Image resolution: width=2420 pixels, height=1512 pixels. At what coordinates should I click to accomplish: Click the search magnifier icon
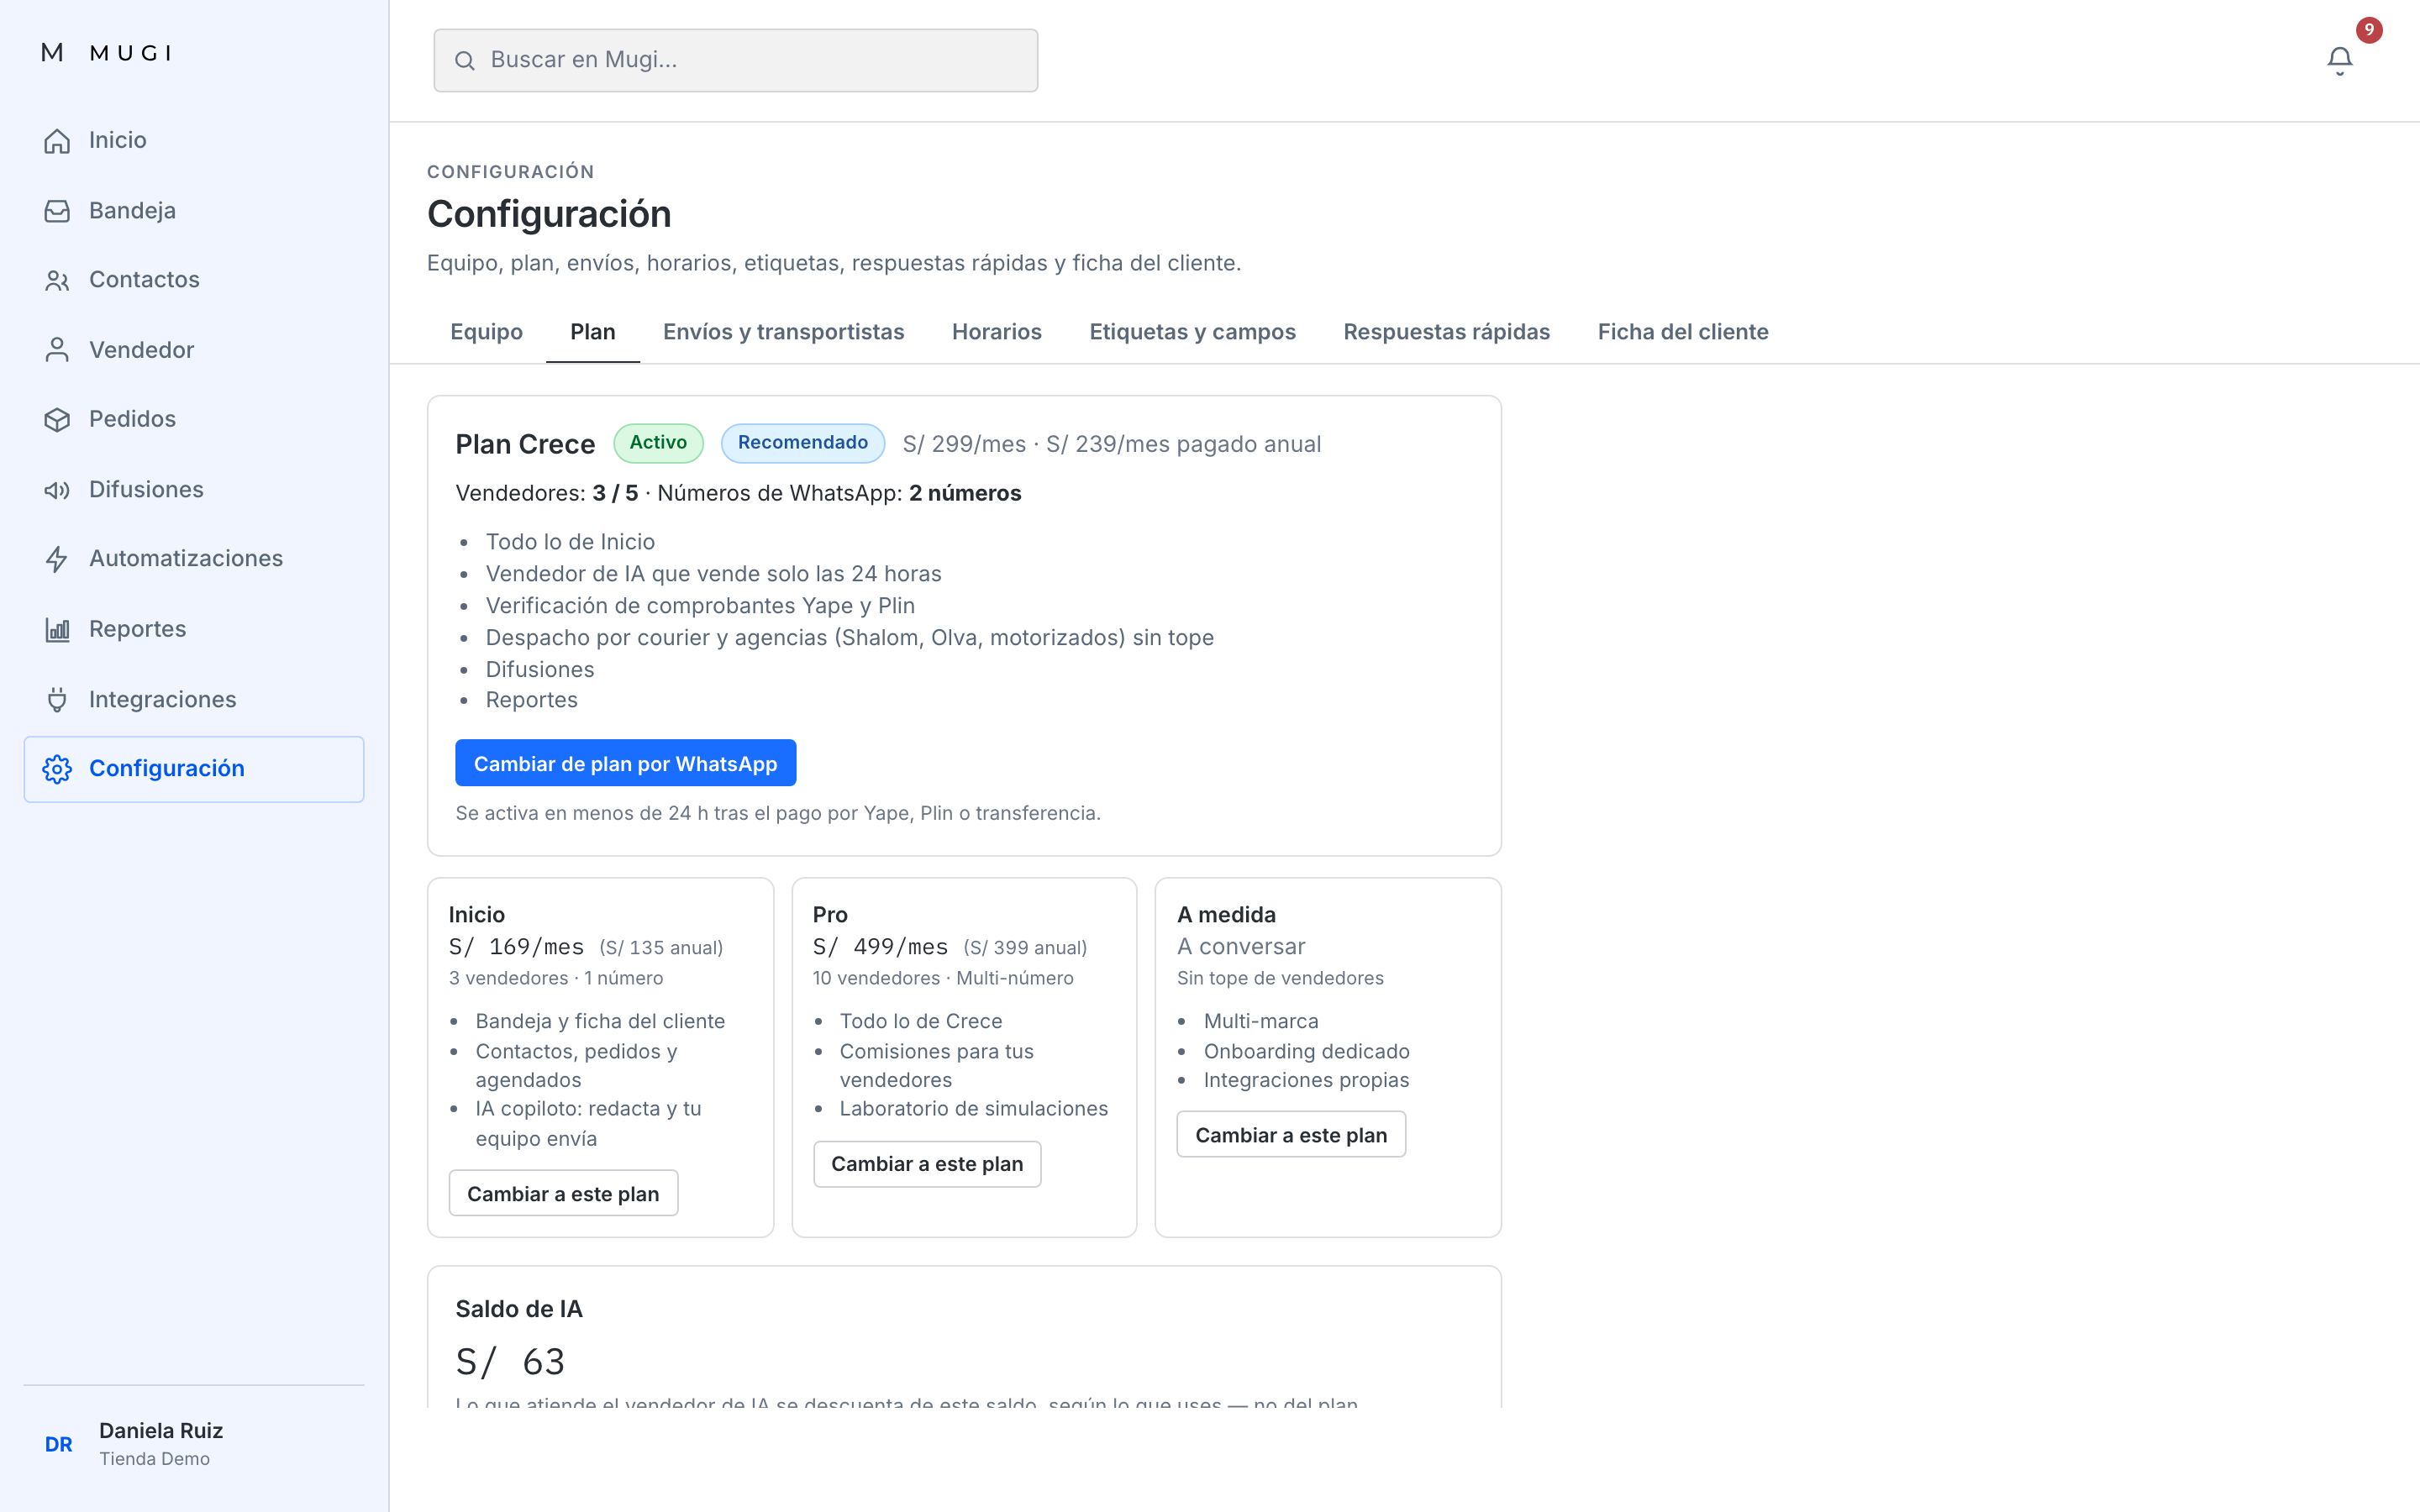(464, 61)
